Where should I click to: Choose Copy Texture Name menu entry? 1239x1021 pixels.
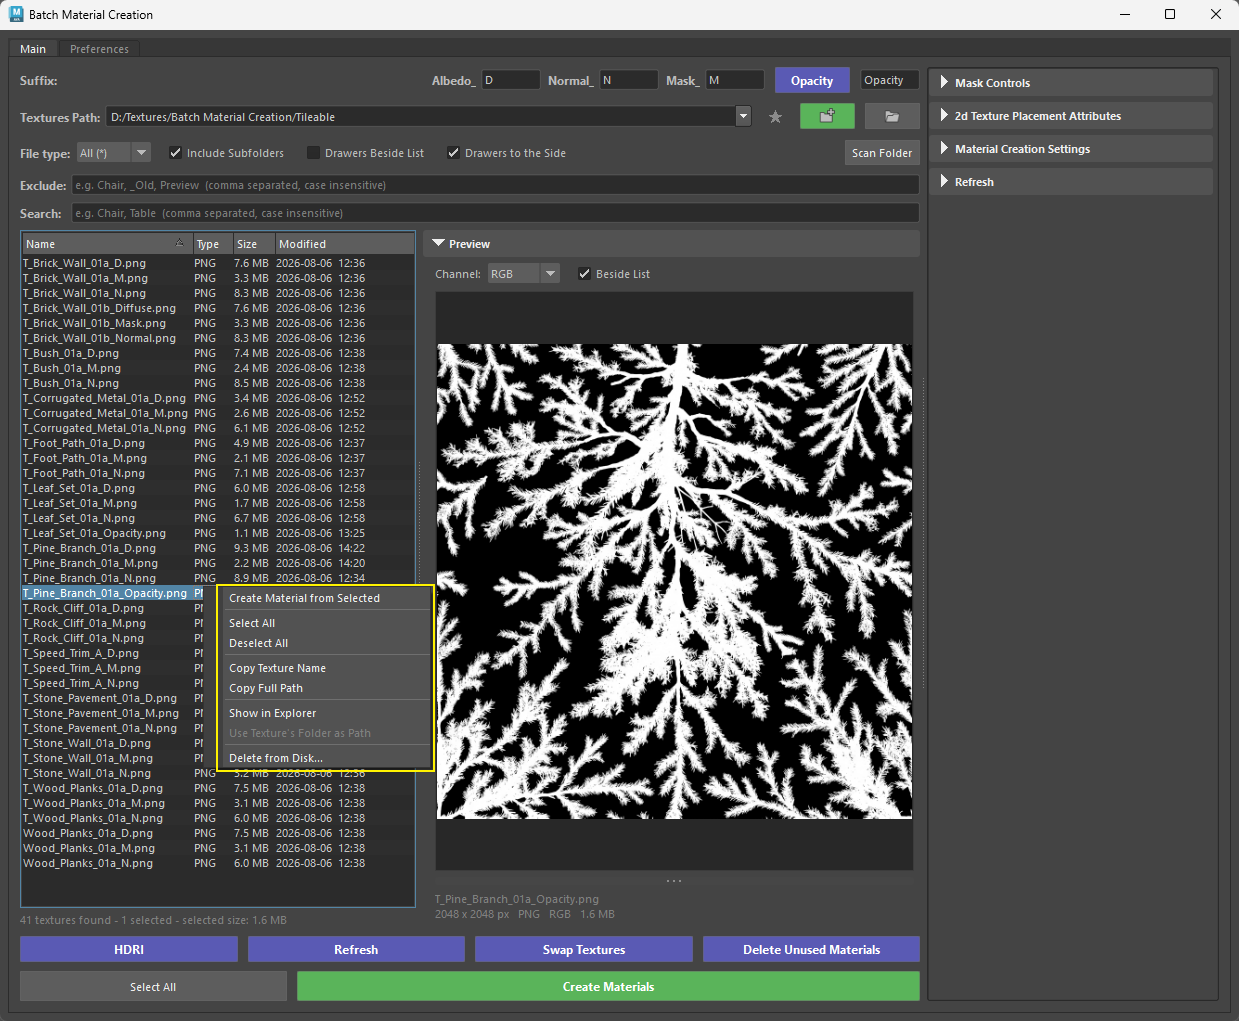(x=325, y=668)
